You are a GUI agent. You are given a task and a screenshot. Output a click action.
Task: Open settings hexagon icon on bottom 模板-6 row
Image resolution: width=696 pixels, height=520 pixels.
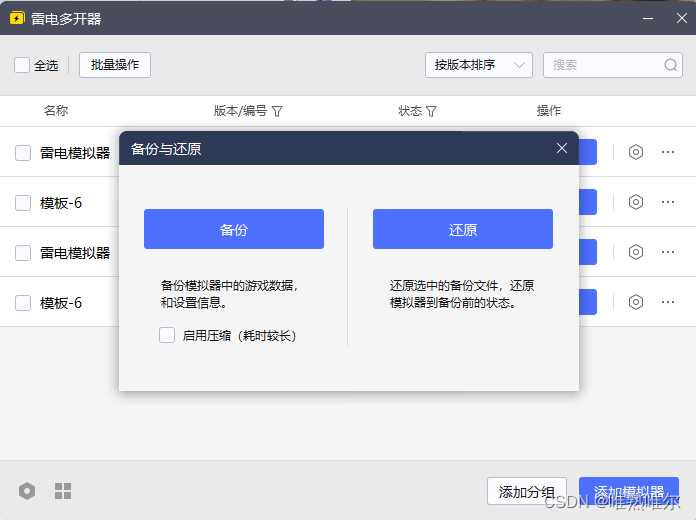click(636, 302)
